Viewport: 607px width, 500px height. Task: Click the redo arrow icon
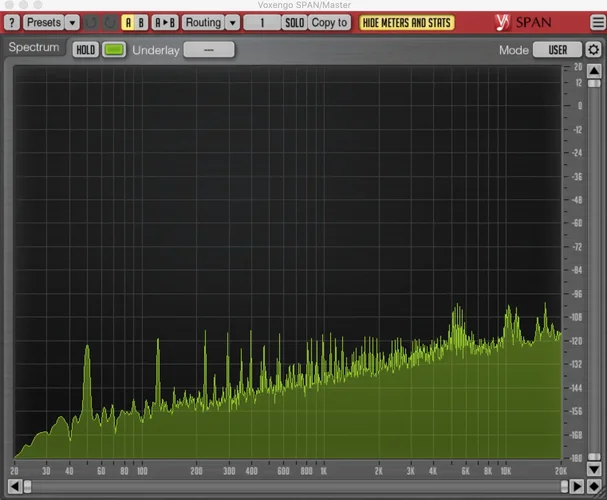click(x=109, y=22)
